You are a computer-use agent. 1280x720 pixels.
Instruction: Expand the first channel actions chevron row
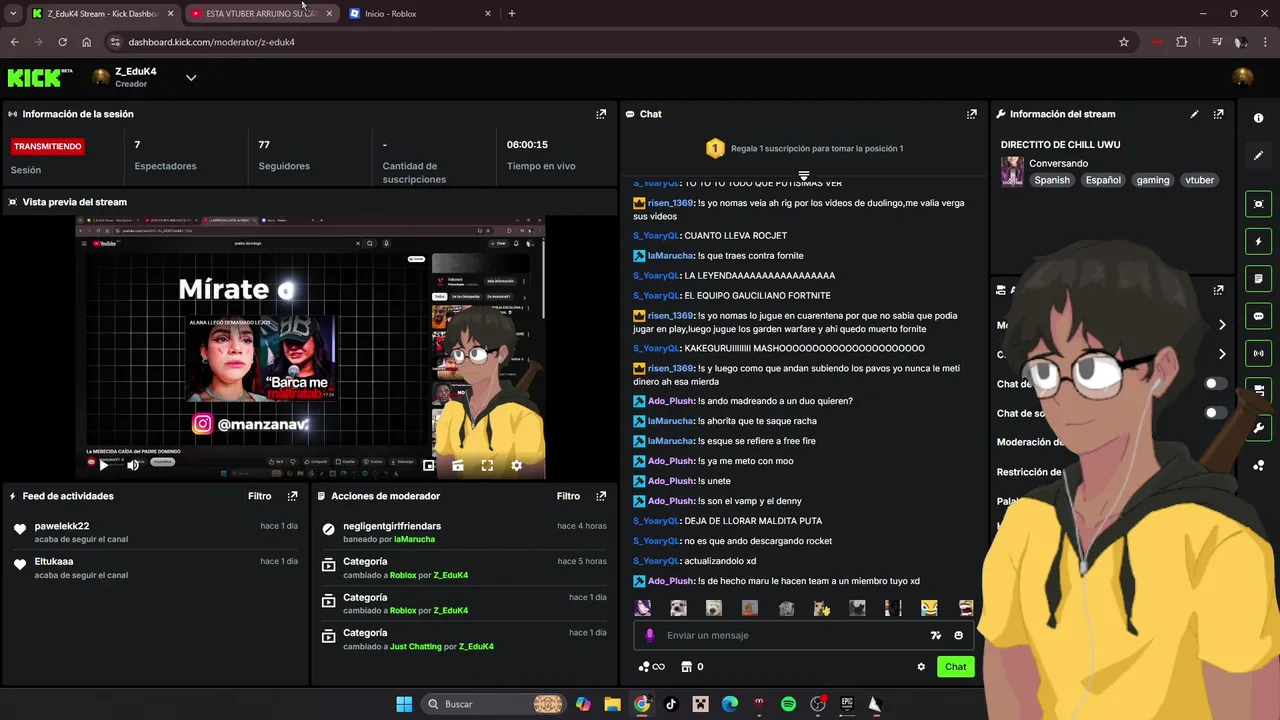pos(1222,325)
